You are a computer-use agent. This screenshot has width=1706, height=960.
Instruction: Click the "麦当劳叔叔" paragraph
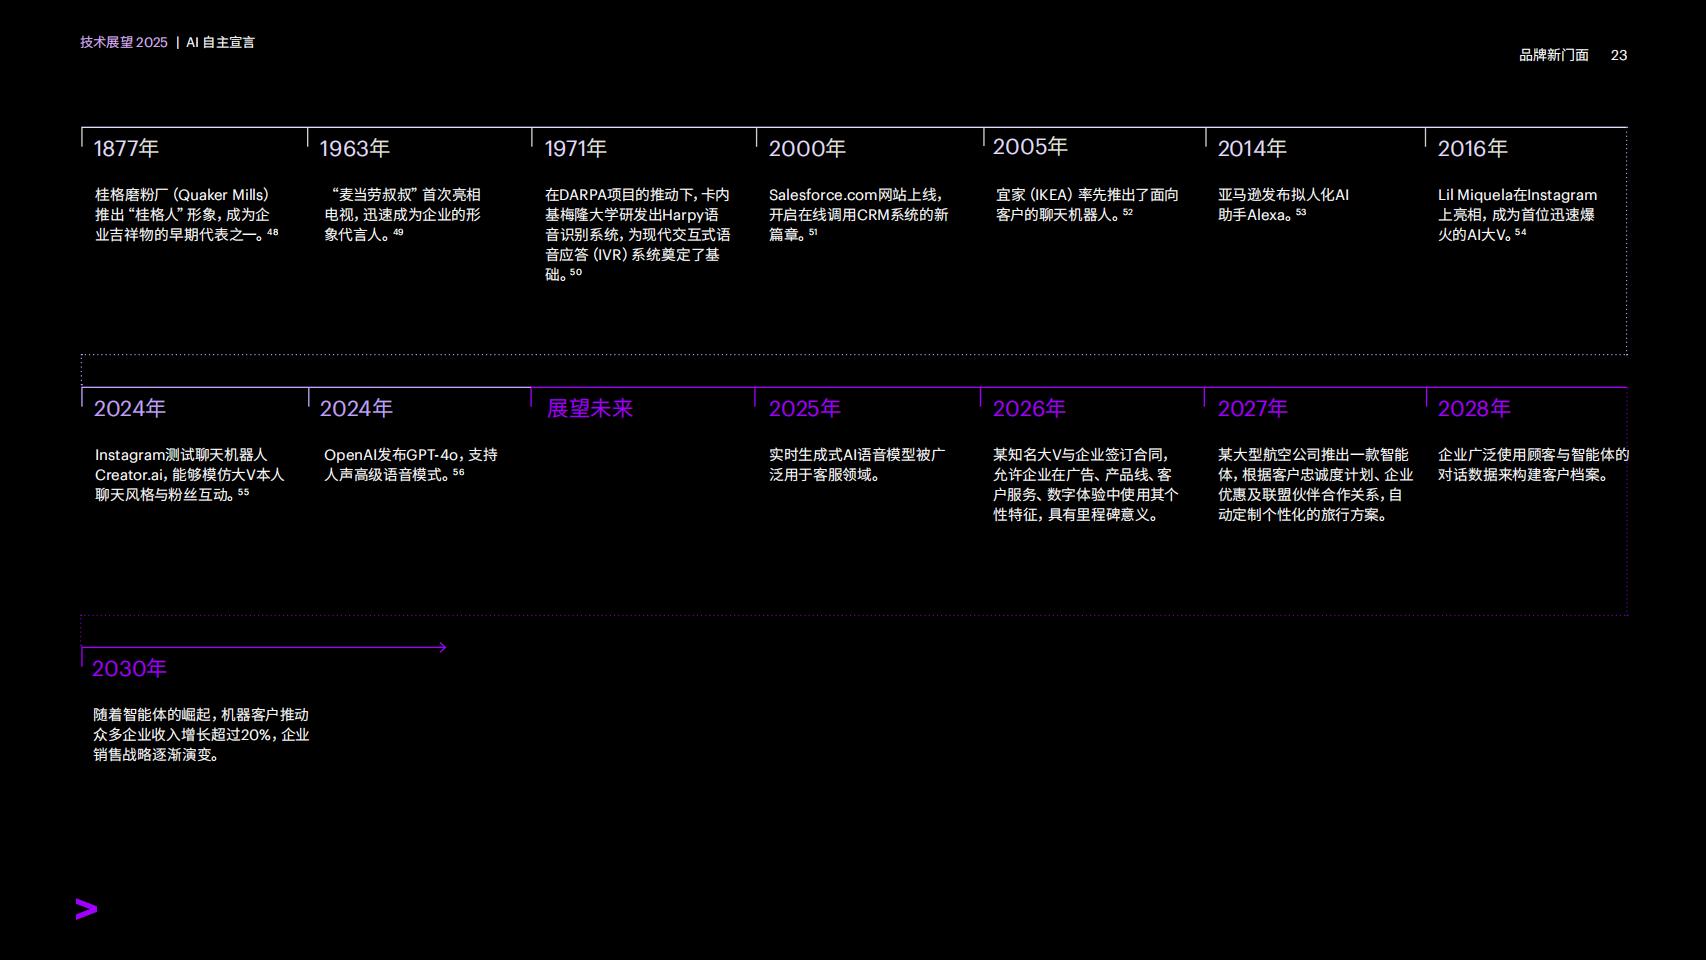tap(402, 214)
